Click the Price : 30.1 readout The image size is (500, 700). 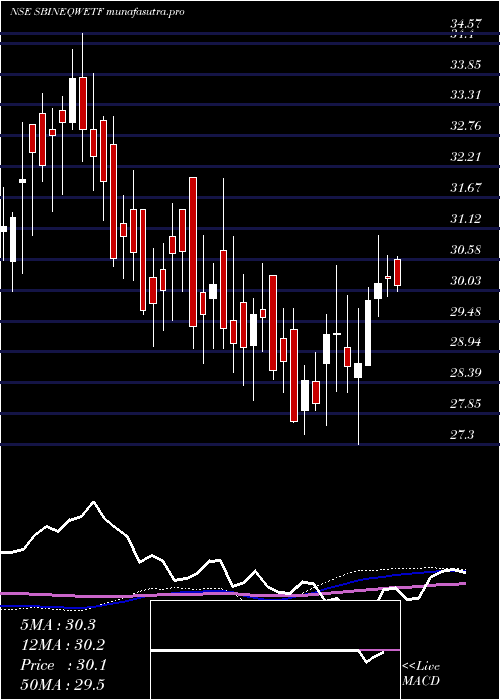[x=63, y=665]
